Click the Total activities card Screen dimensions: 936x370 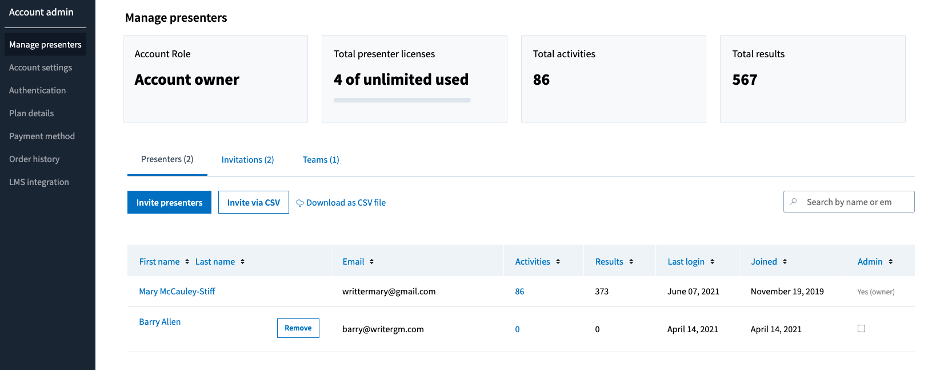613,79
